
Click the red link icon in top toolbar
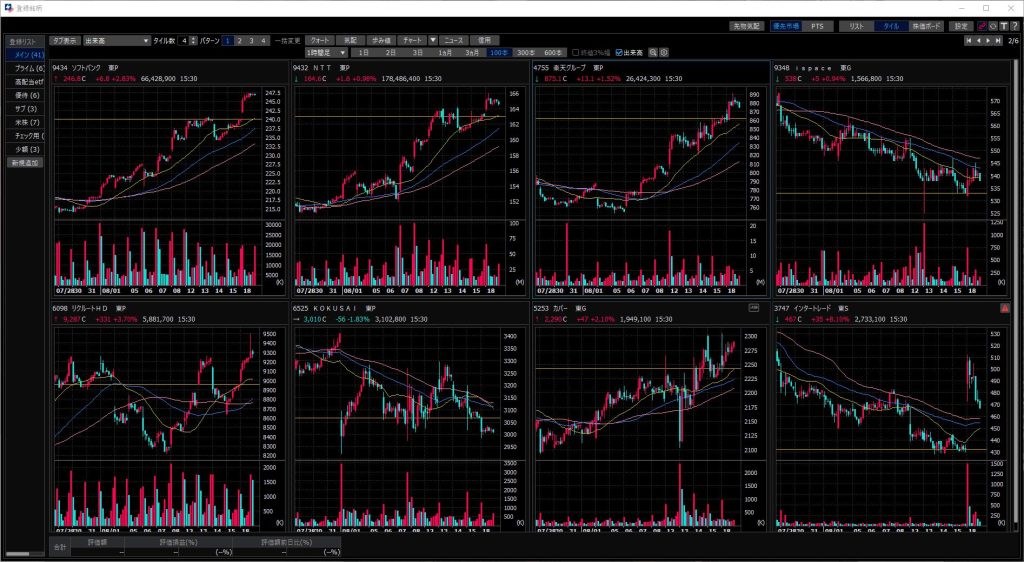pyautogui.click(x=981, y=26)
